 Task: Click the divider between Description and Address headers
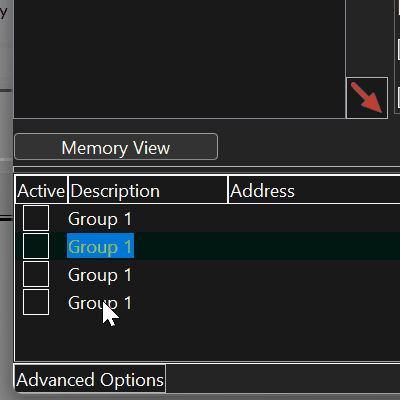coord(228,190)
